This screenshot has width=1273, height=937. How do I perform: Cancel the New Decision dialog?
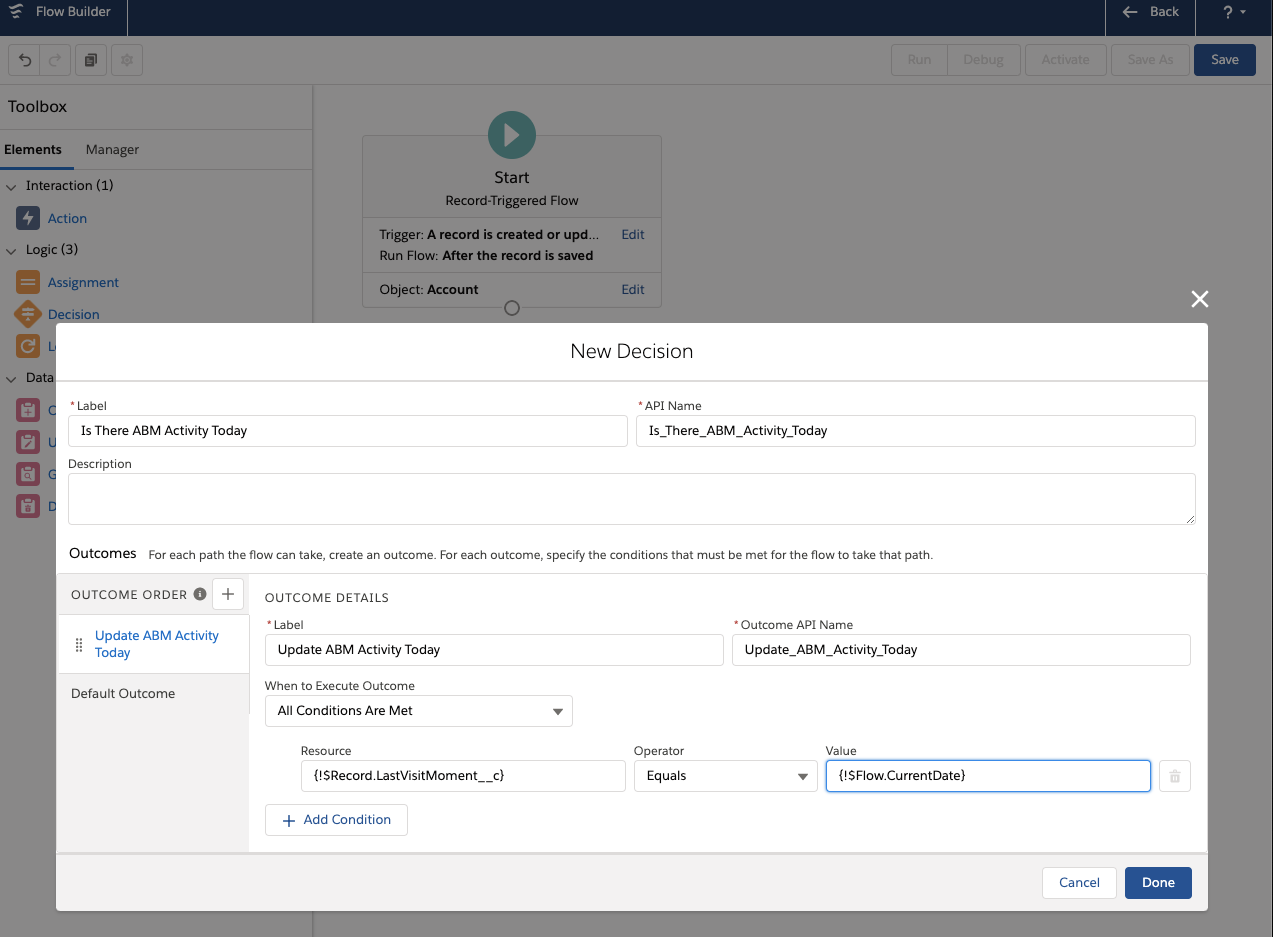[x=1079, y=883]
